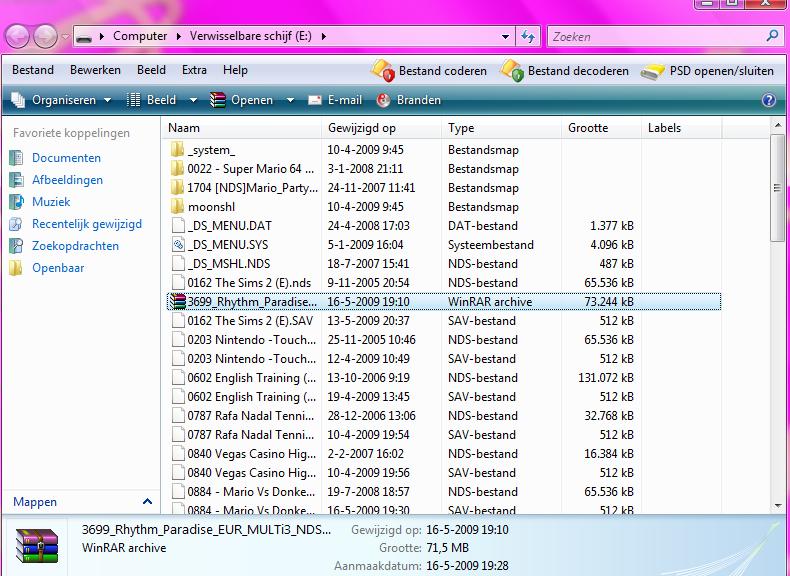Click the Muziek note icon
790x576 pixels.
click(16, 202)
